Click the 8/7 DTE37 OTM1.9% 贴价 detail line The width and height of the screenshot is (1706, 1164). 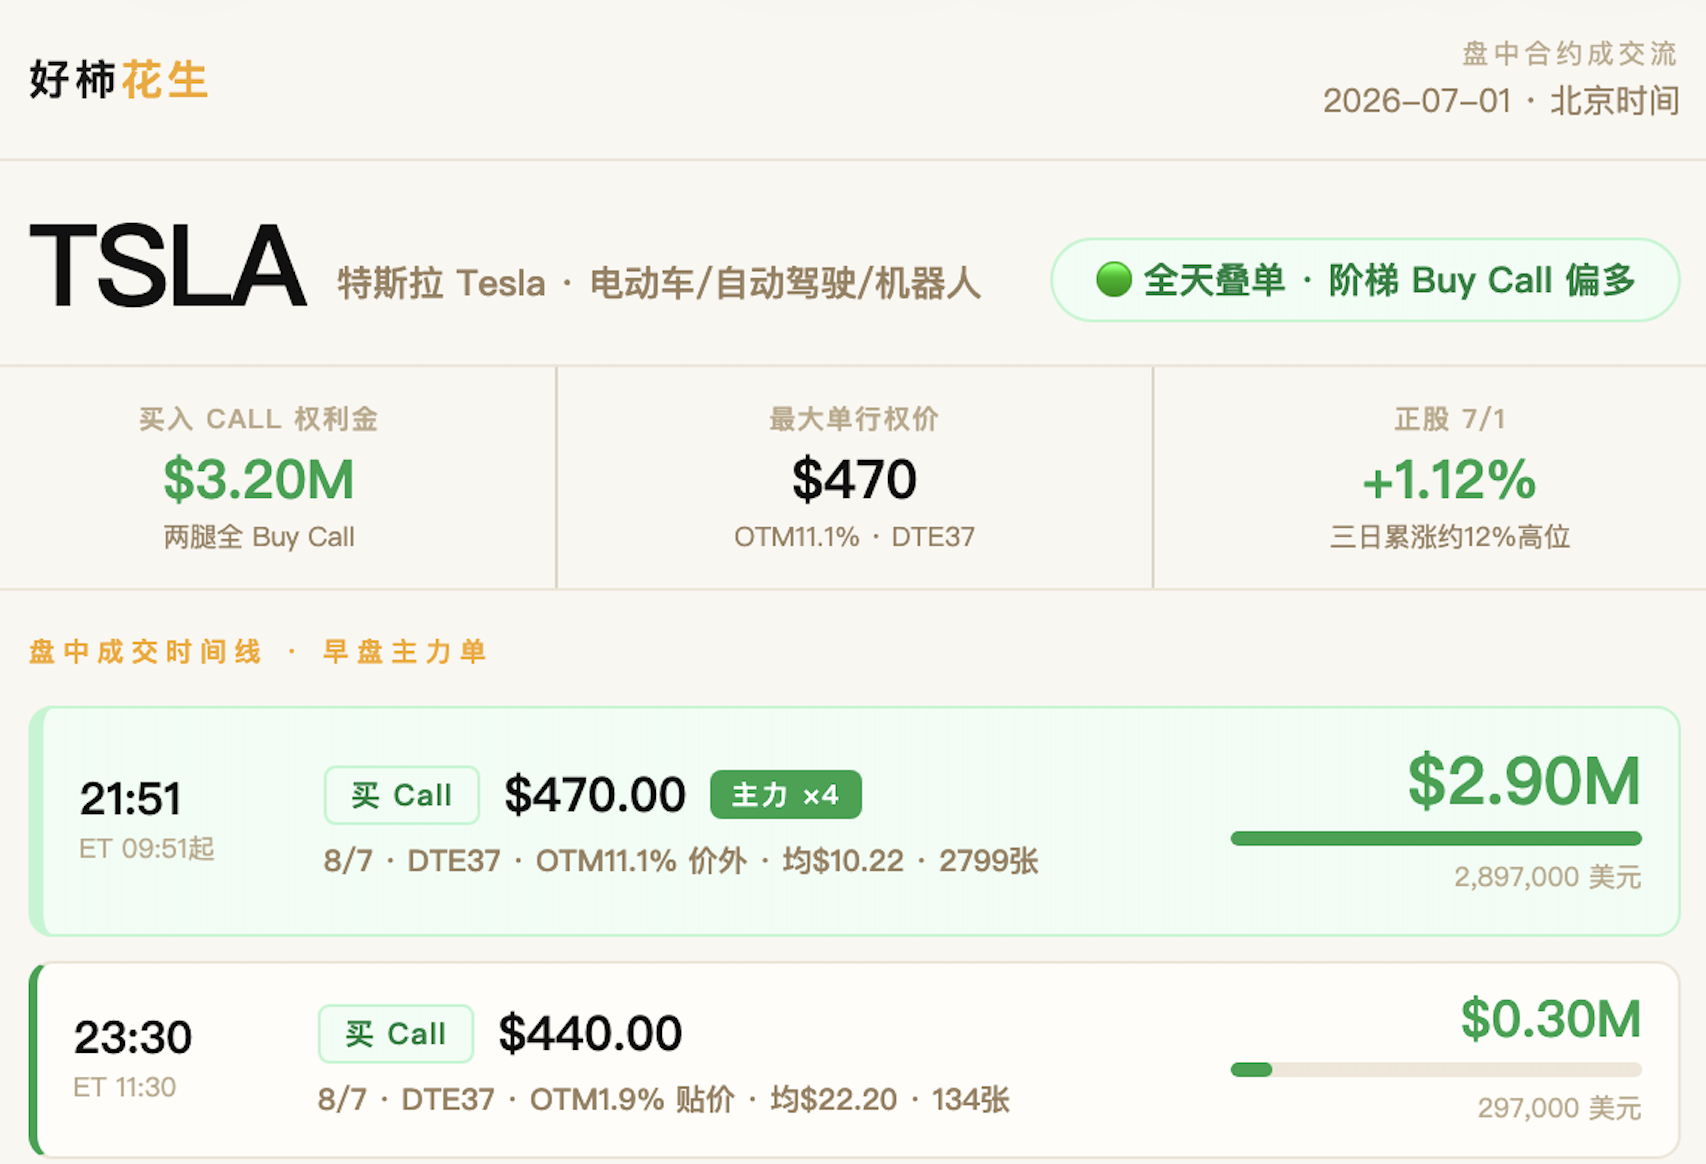pos(664,1100)
